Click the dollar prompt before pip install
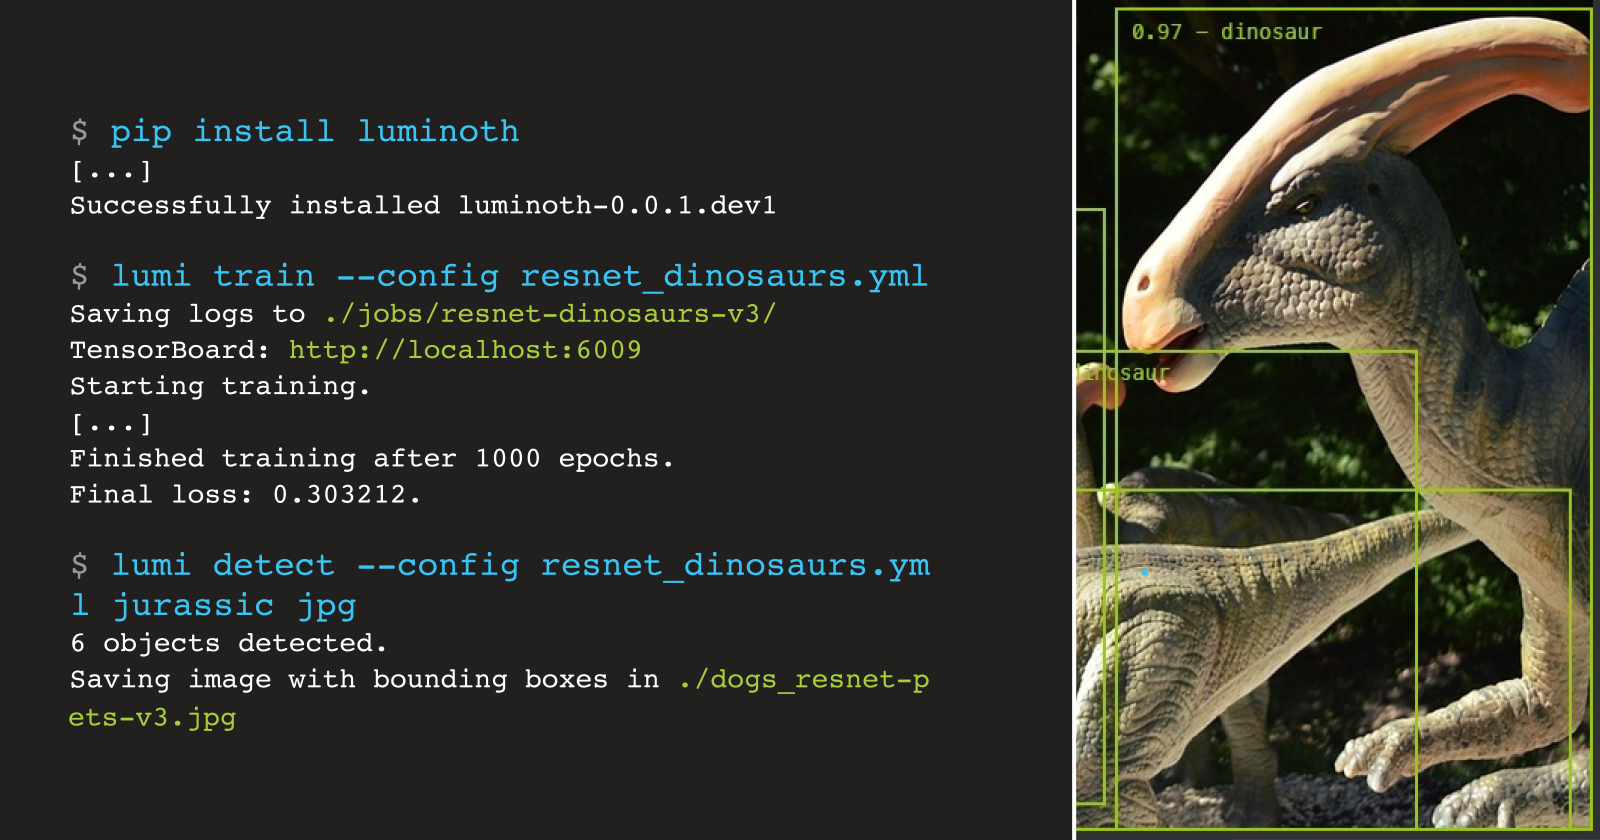This screenshot has height=840, width=1600. click(x=80, y=132)
